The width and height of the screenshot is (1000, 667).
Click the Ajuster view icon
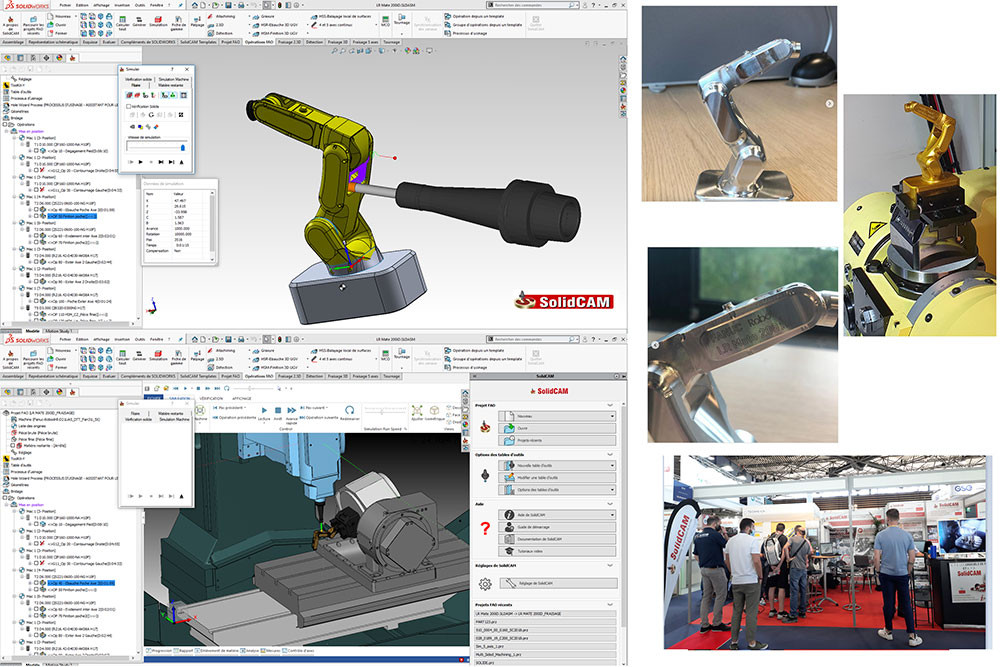point(417,412)
